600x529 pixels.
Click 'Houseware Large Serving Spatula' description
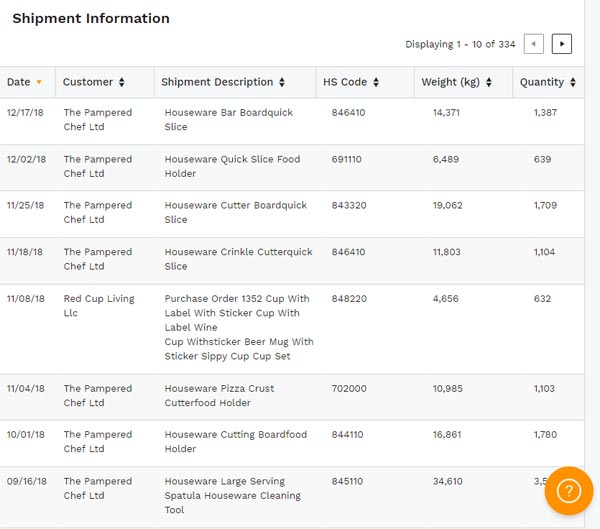(233, 495)
